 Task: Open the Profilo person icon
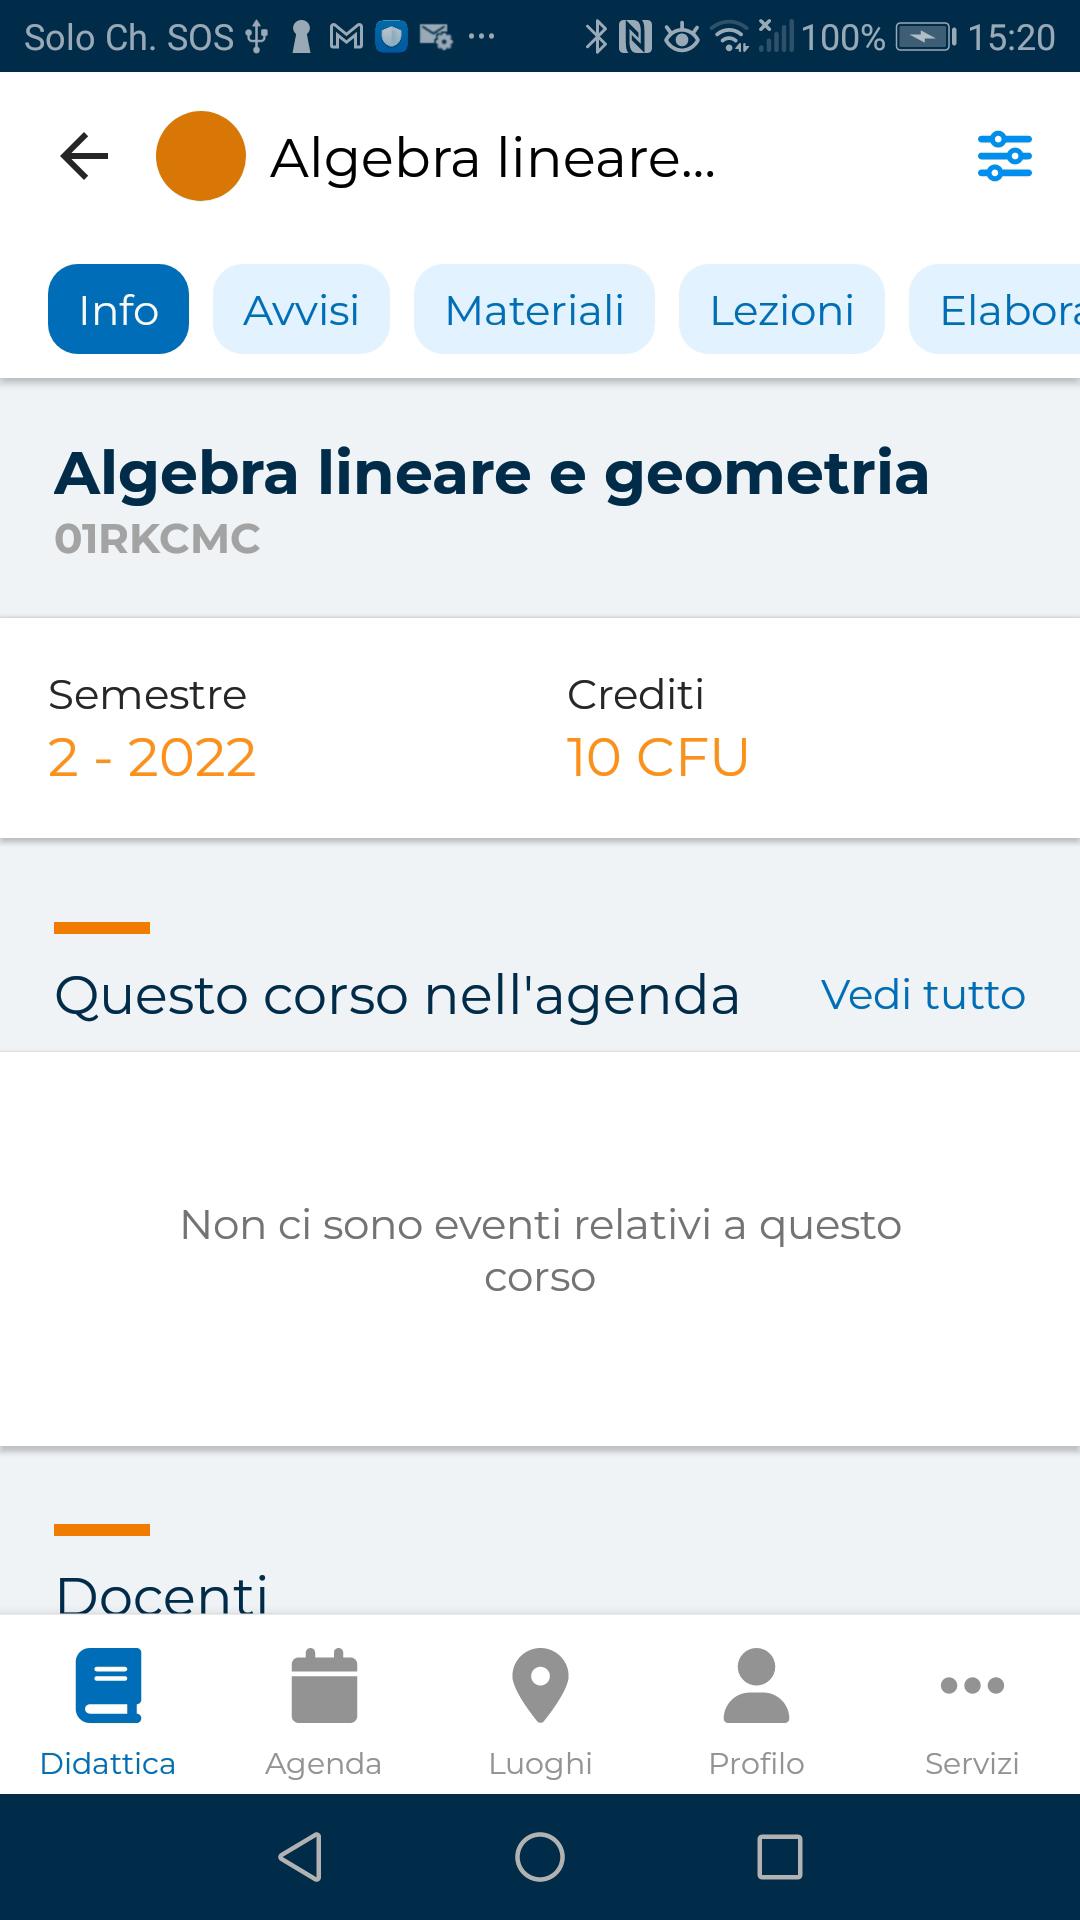point(756,1685)
